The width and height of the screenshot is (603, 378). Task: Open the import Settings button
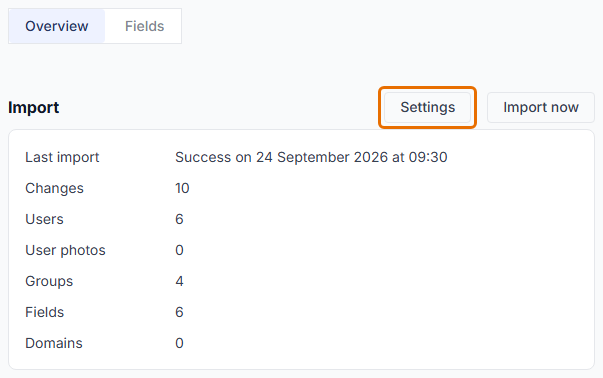(x=427, y=107)
